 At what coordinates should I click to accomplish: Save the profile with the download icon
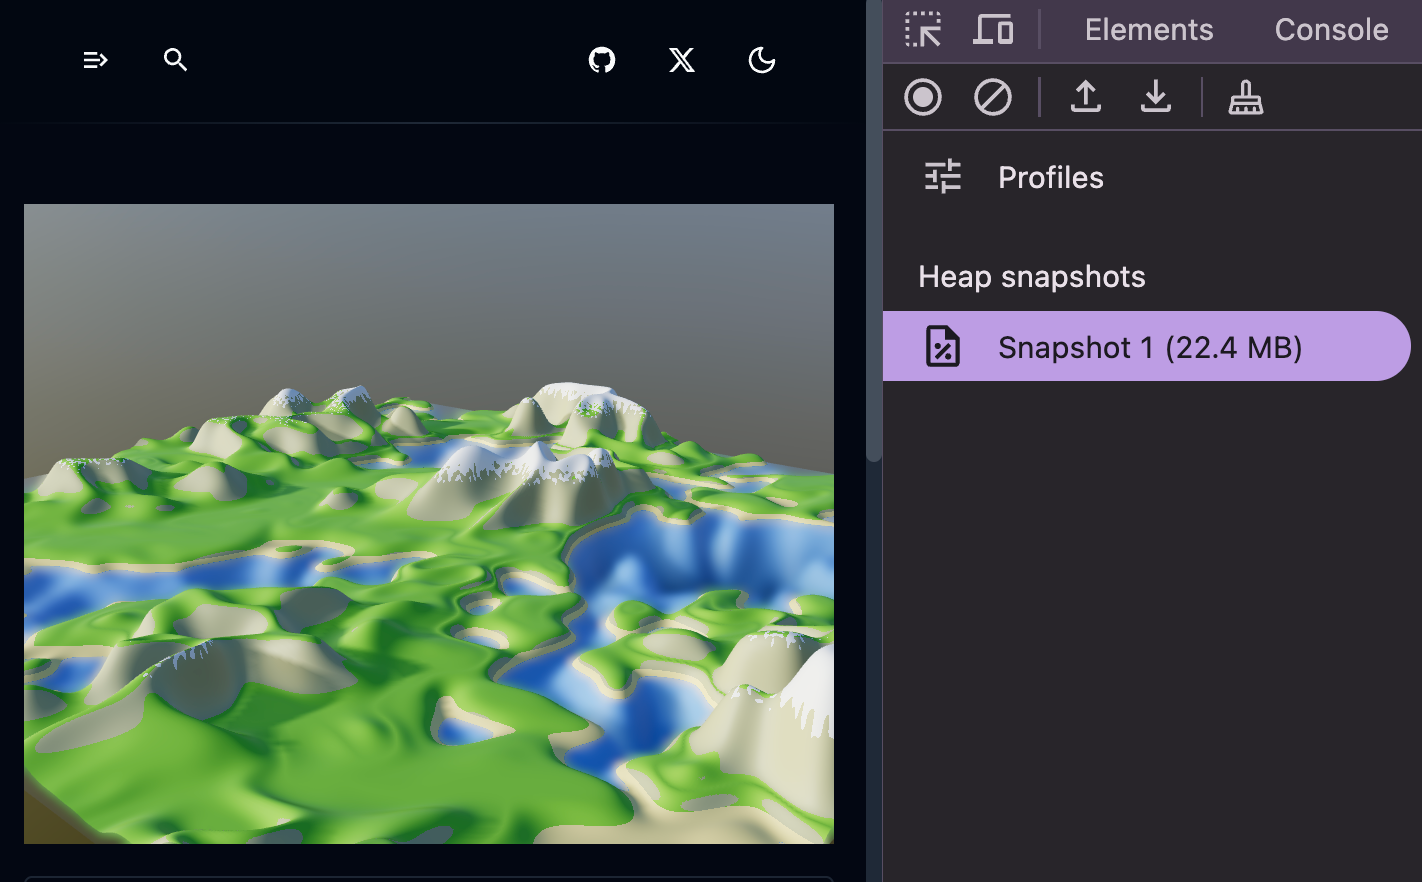[1155, 98]
